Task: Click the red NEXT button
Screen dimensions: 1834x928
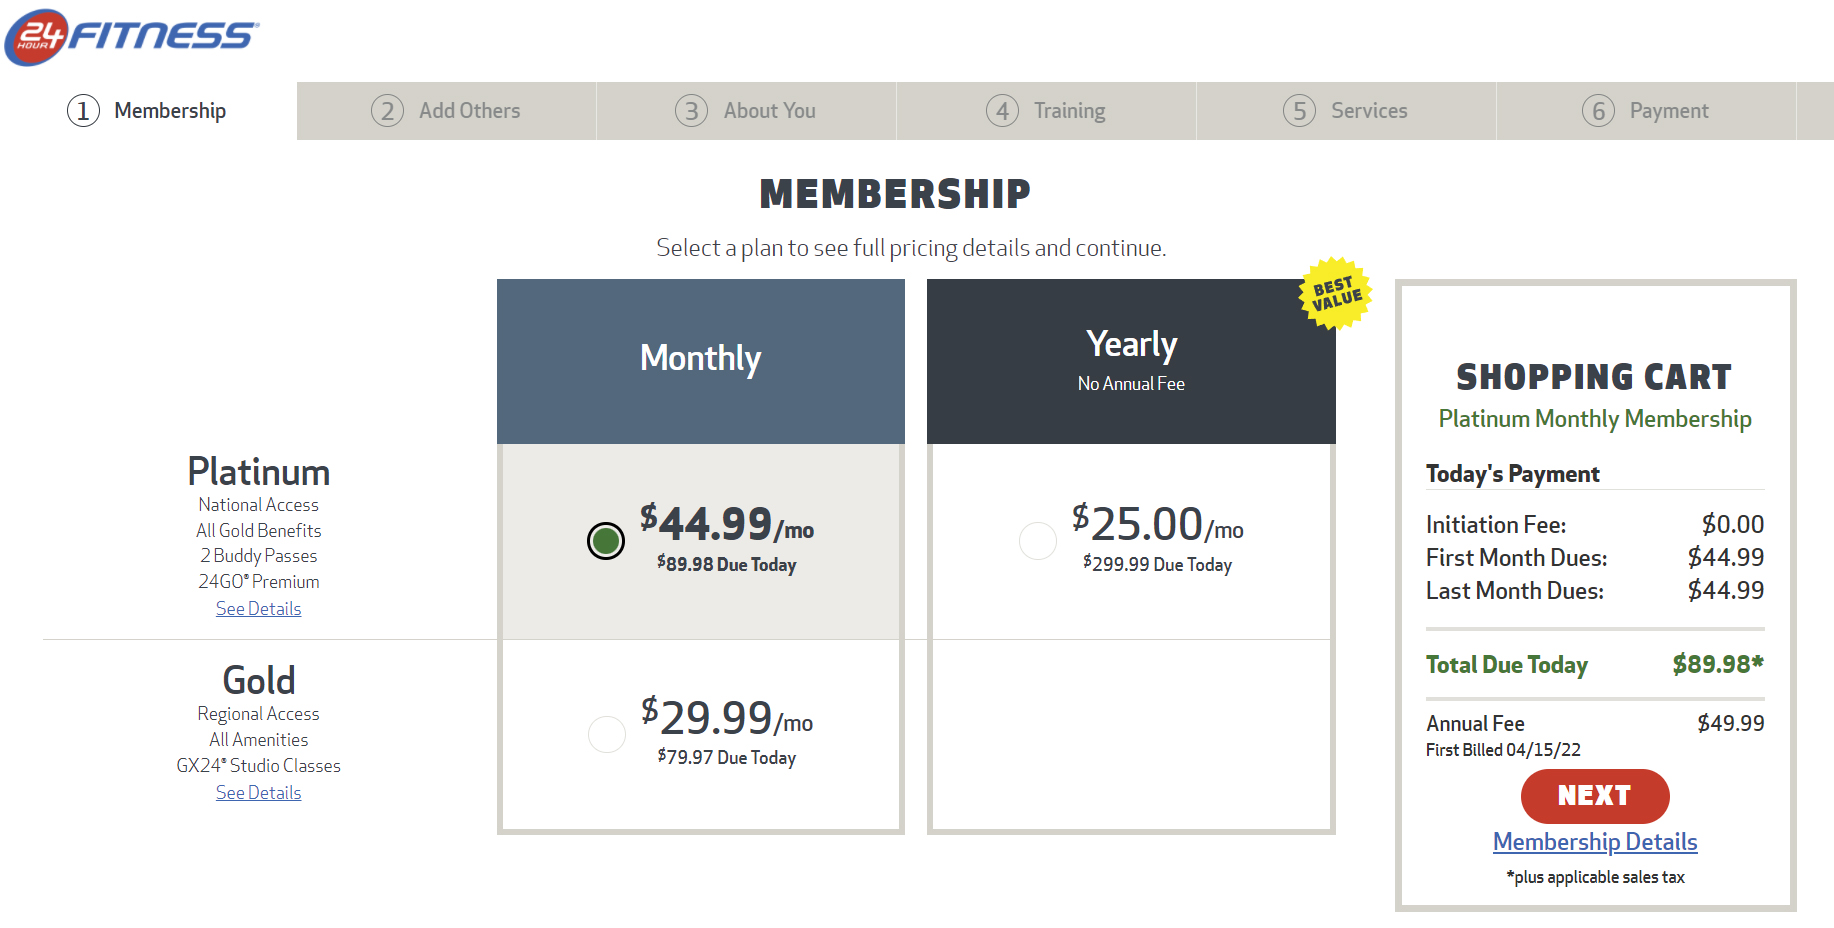Action: [x=1595, y=796]
